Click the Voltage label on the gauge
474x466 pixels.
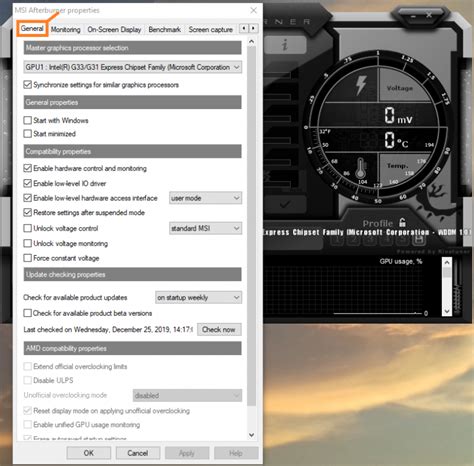coord(400,88)
